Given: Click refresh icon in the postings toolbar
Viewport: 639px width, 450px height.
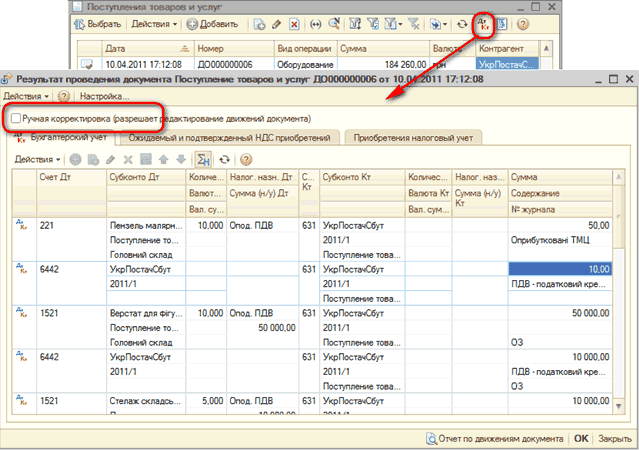Looking at the screenshot, I should pos(225,159).
